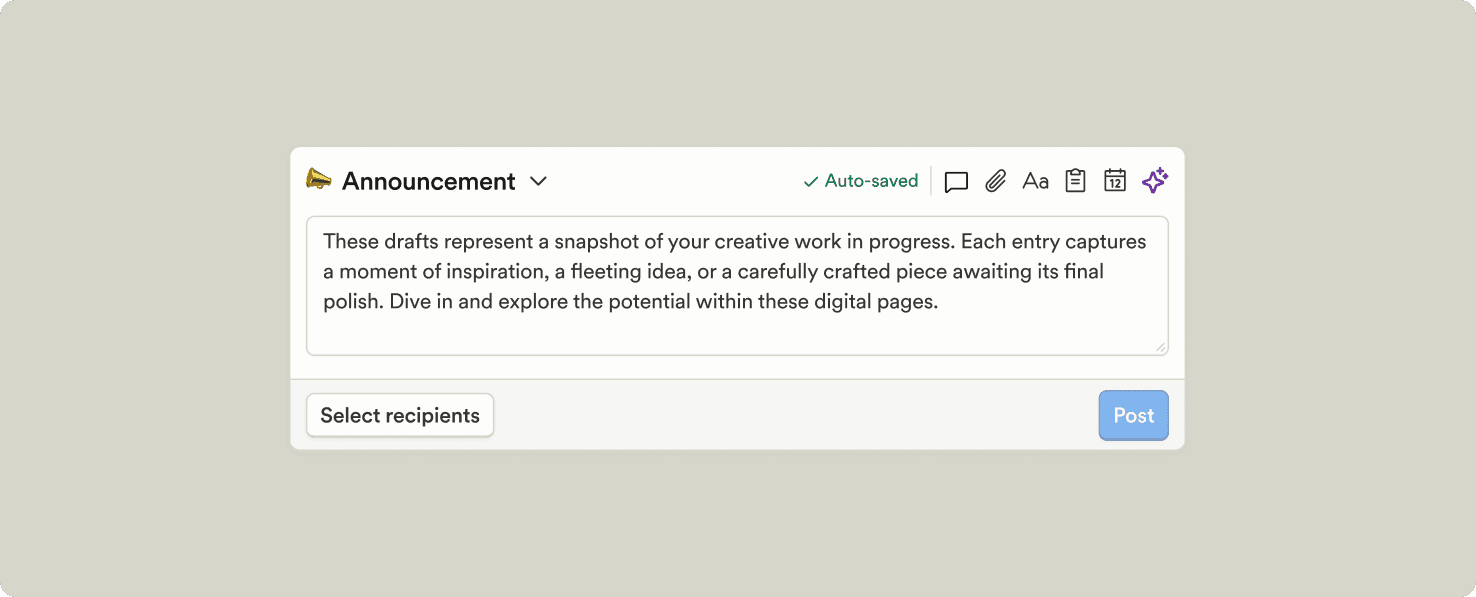Place cursor after "digital pages."
1476x597 pixels.
tap(940, 302)
